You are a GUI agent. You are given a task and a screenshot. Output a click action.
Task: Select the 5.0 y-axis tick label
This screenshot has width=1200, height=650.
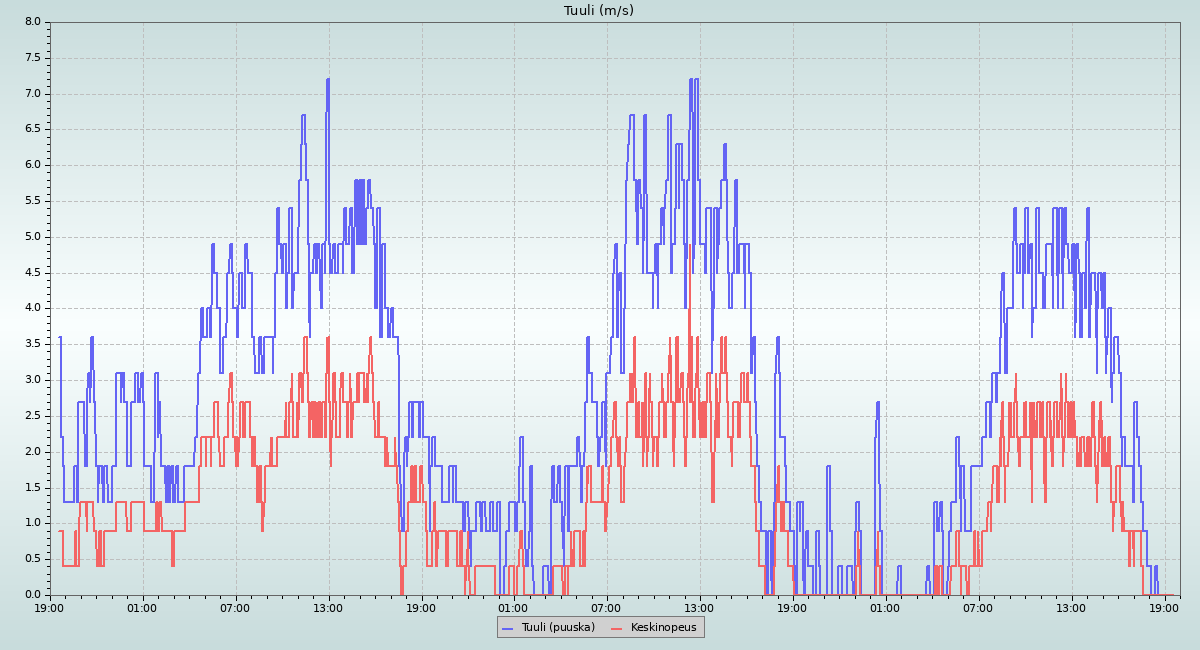coord(32,237)
